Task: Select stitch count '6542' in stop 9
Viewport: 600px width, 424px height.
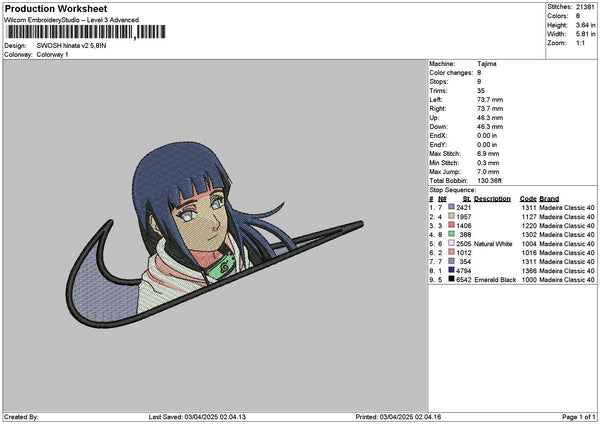Action: pyautogui.click(x=464, y=280)
